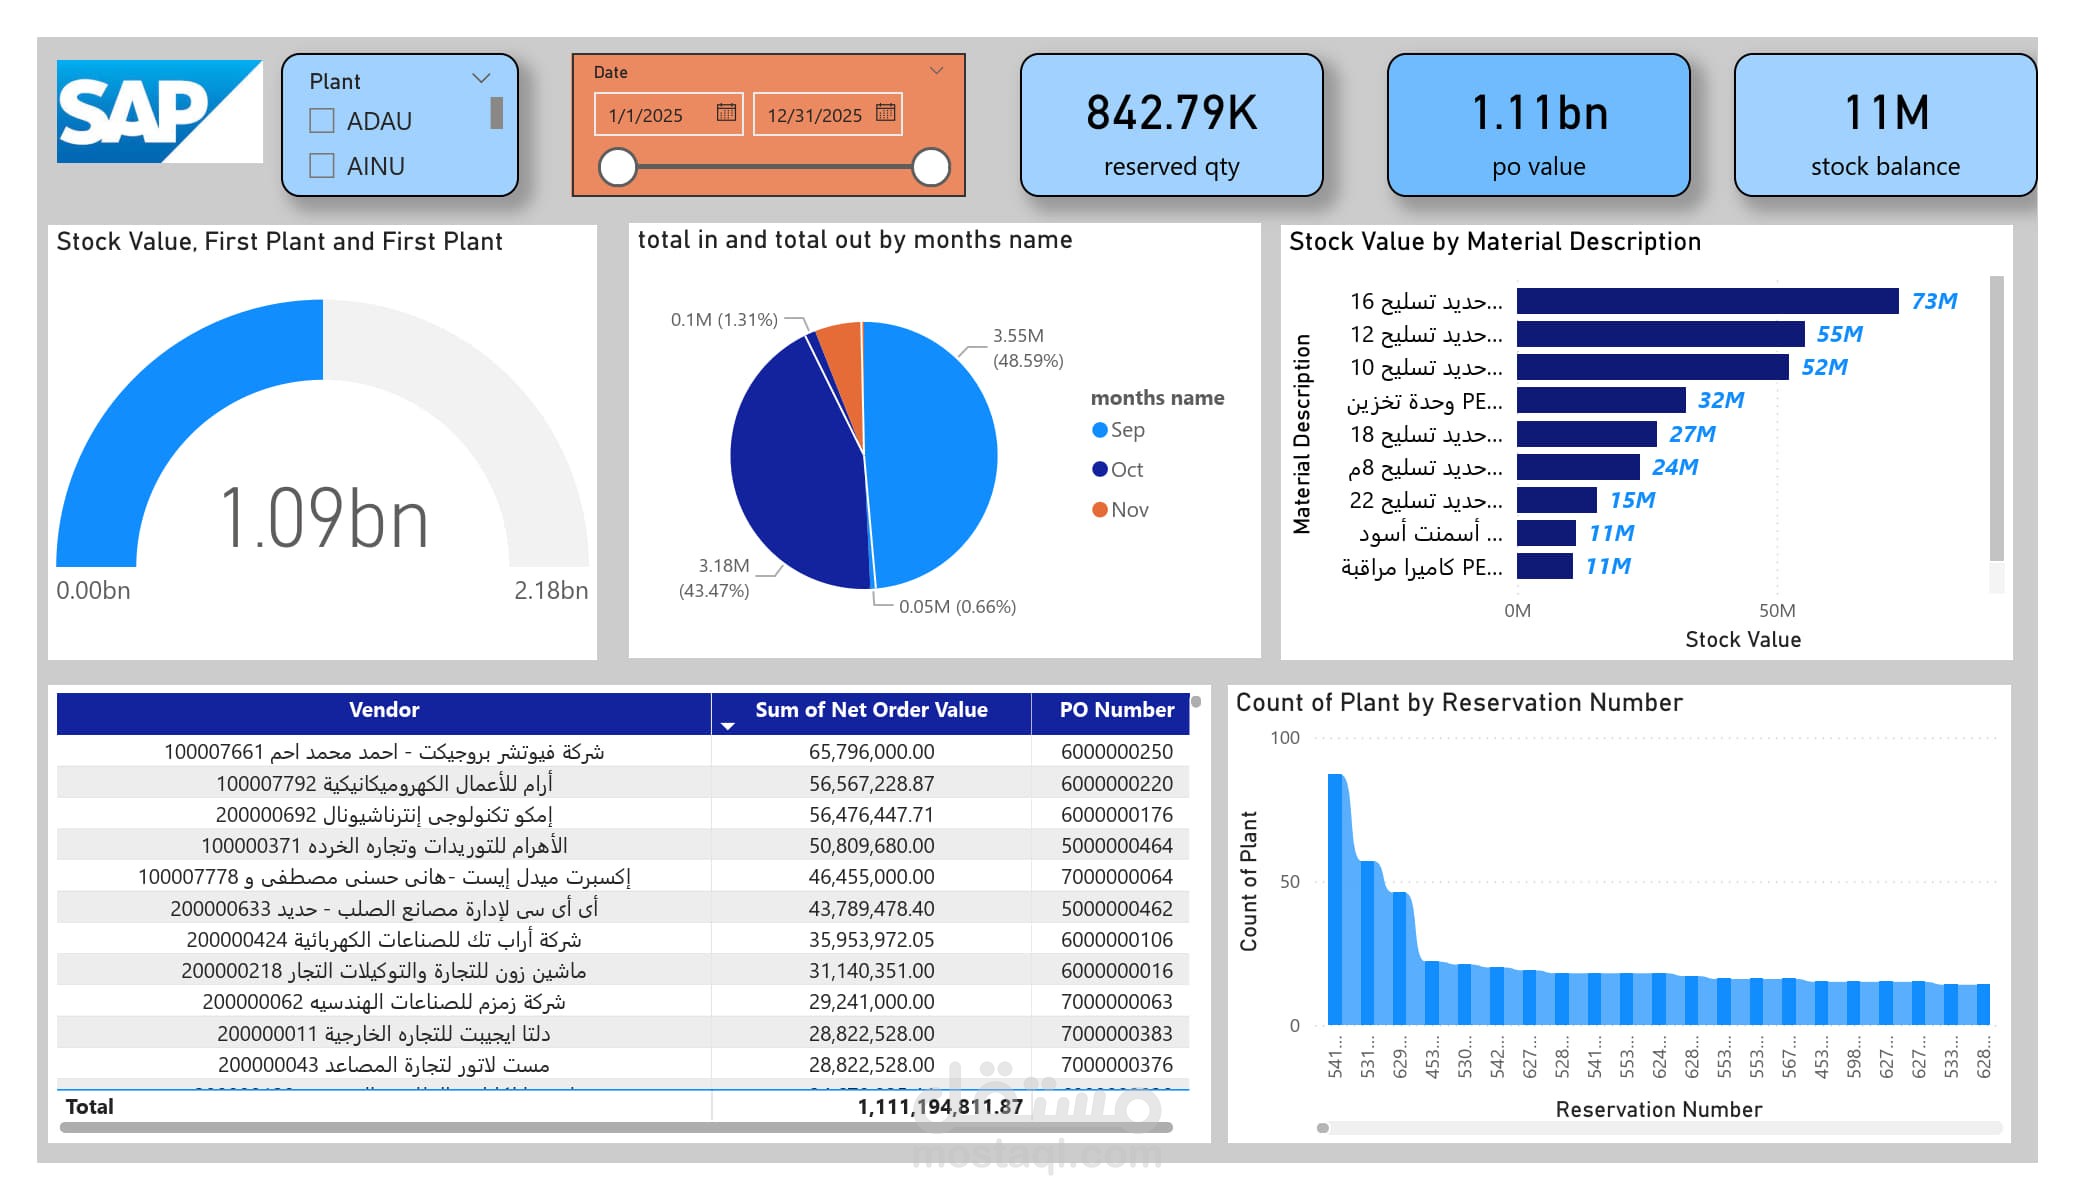Screen dimensions: 2075x1200
Task: Expand the Date slicer dropdown chevron
Action: click(936, 71)
